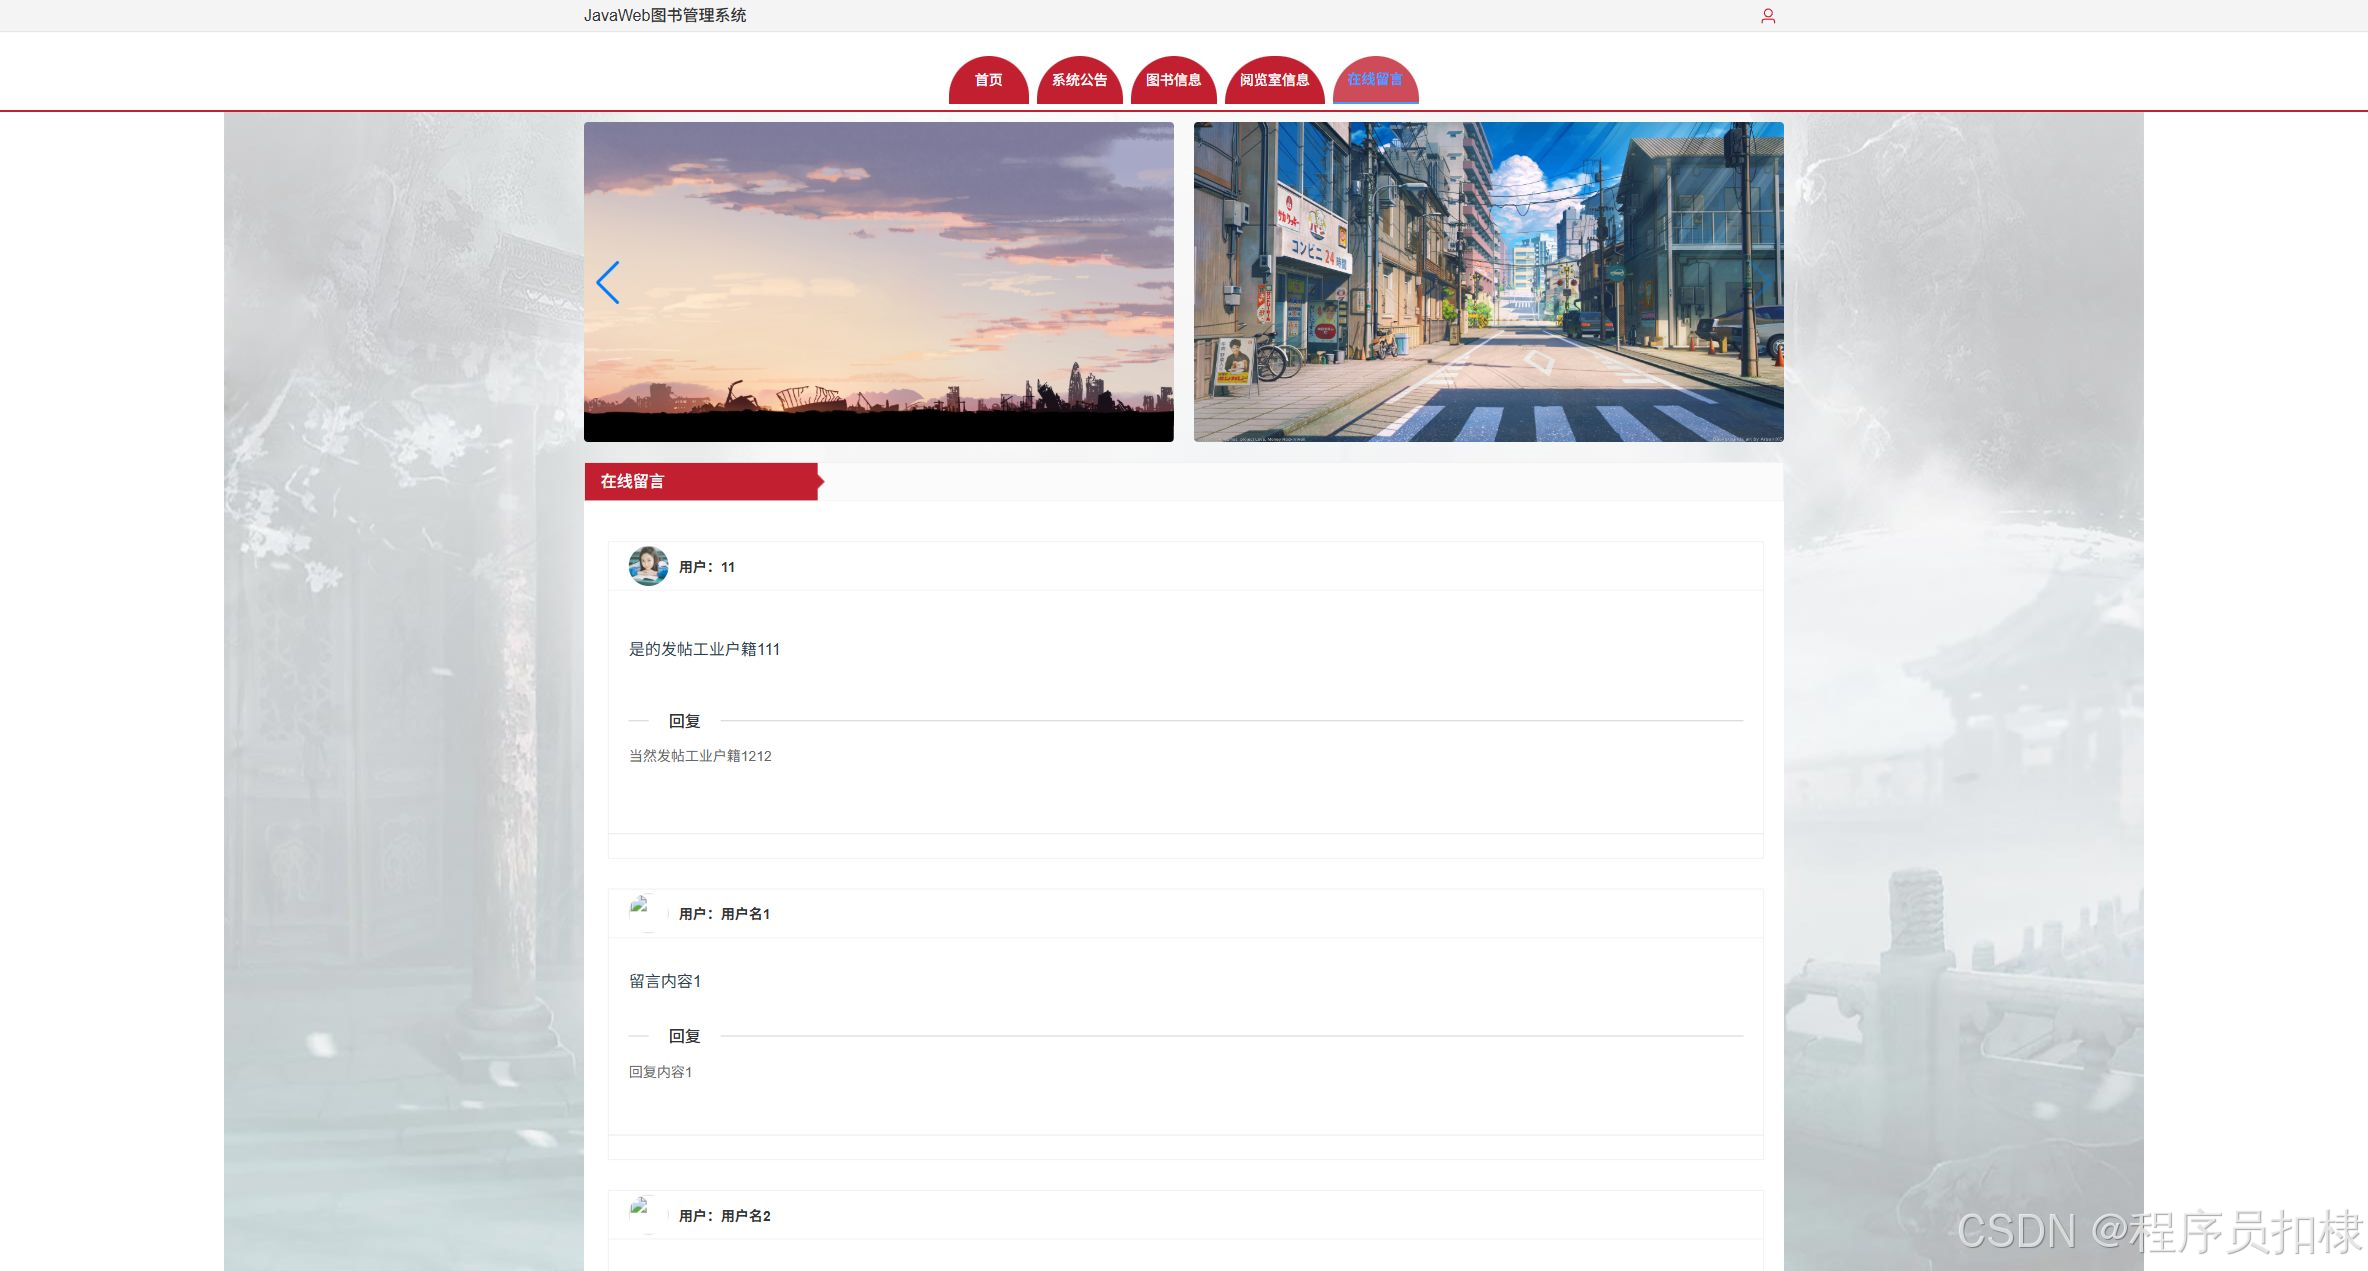The image size is (2368, 1271).
Task: Select the 在线留言 navigation tab
Action: (1375, 80)
